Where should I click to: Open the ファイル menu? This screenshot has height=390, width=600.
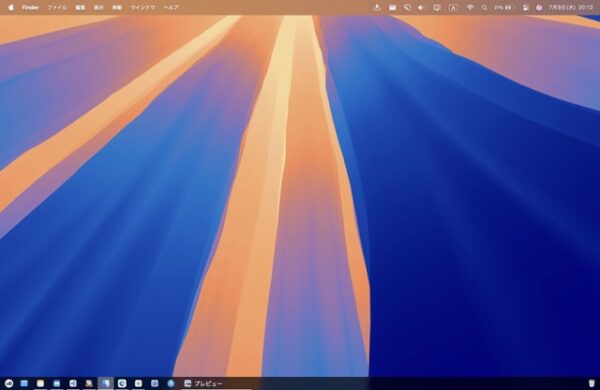coord(57,7)
